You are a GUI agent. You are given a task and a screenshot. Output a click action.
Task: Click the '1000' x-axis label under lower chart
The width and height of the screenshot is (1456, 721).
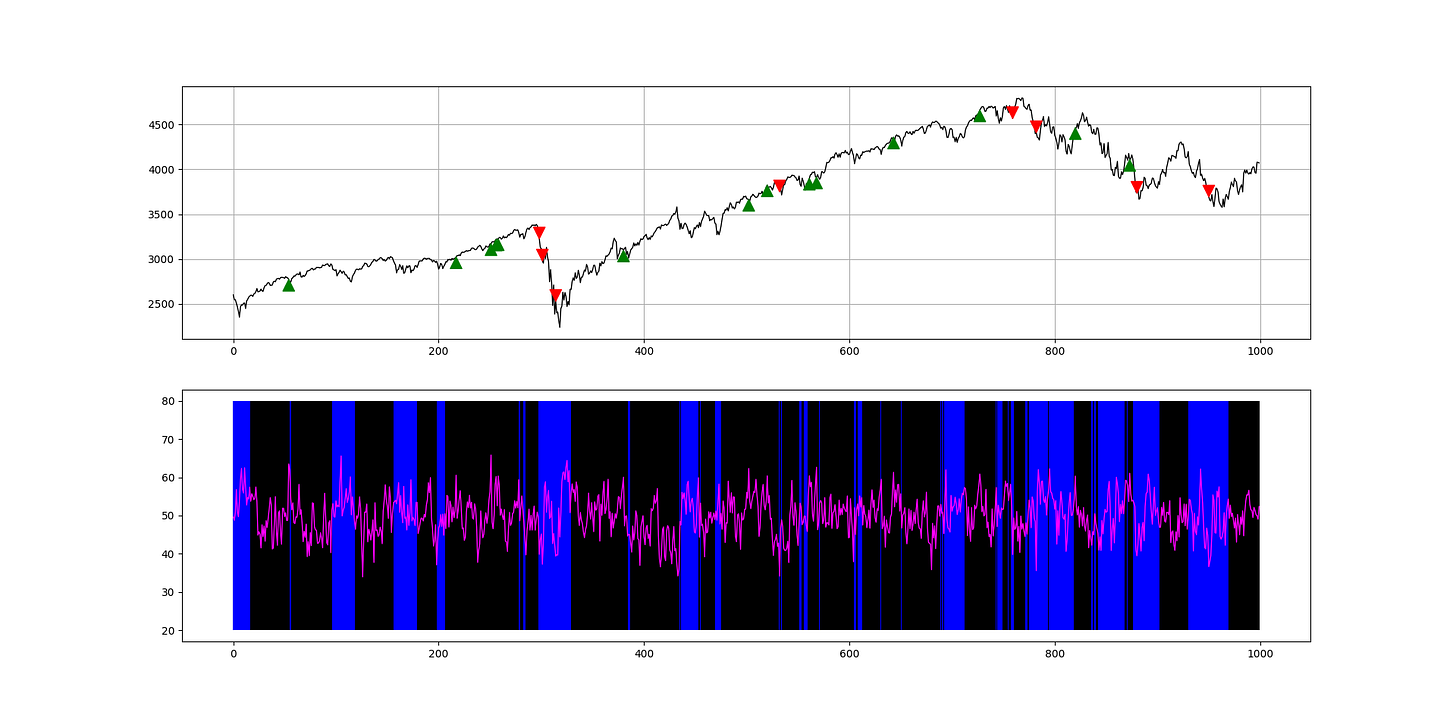pos(1260,655)
